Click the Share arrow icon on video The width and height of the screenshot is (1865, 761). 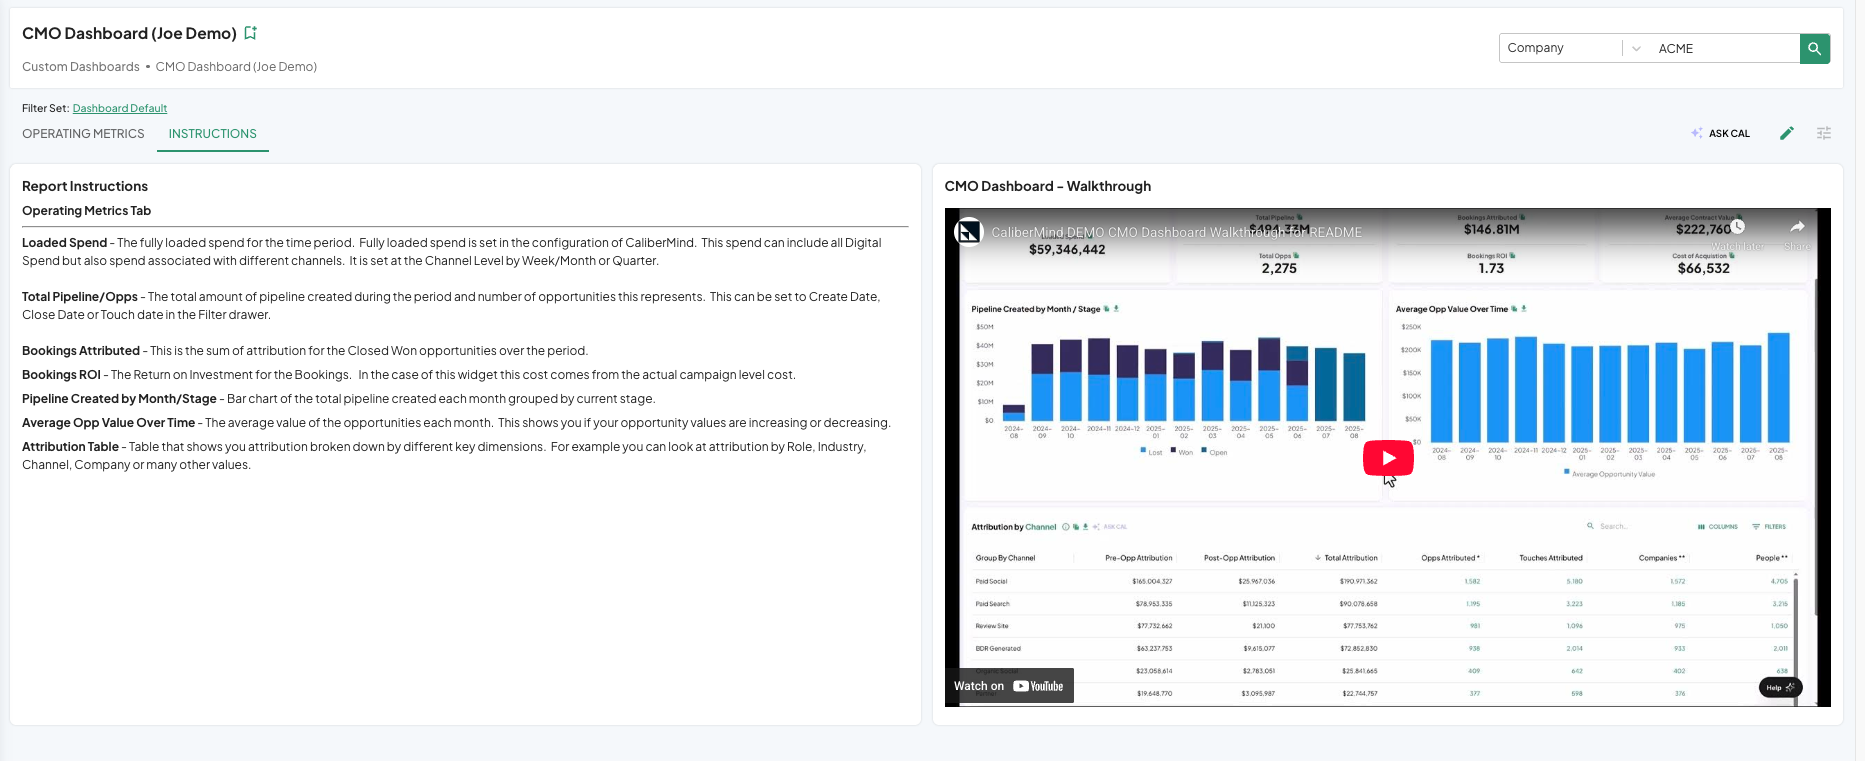click(x=1797, y=228)
